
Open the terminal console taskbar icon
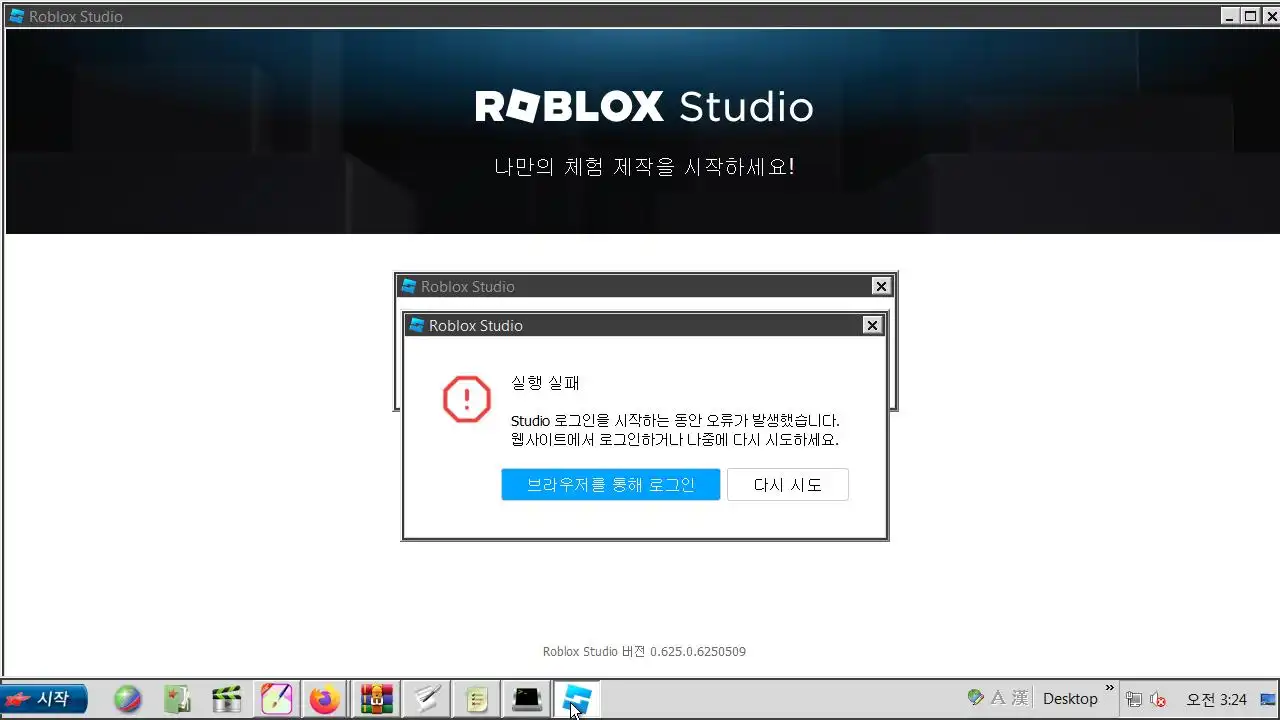pos(527,699)
